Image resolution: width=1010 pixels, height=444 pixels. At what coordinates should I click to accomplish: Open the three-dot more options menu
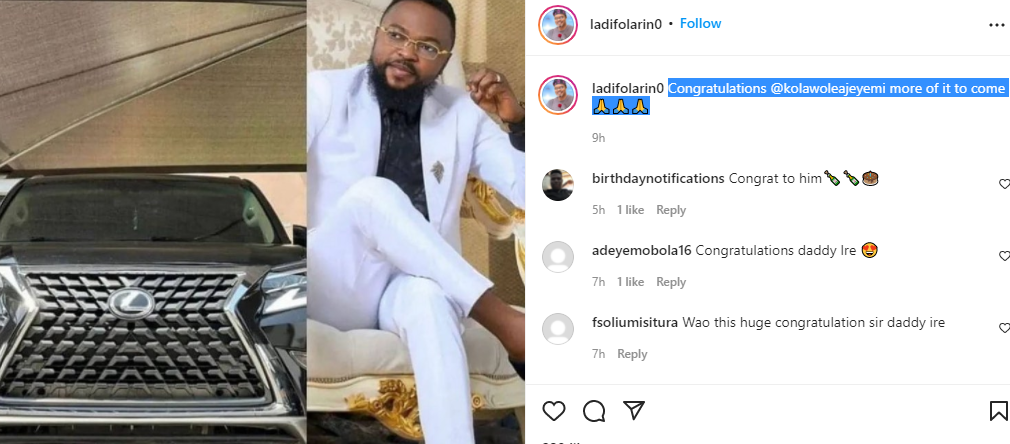pos(996,24)
